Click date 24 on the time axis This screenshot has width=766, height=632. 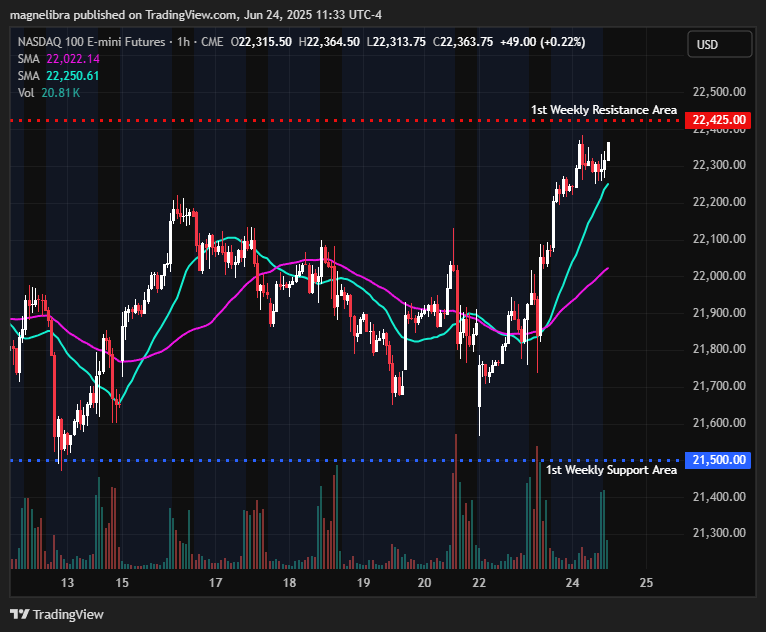573,583
